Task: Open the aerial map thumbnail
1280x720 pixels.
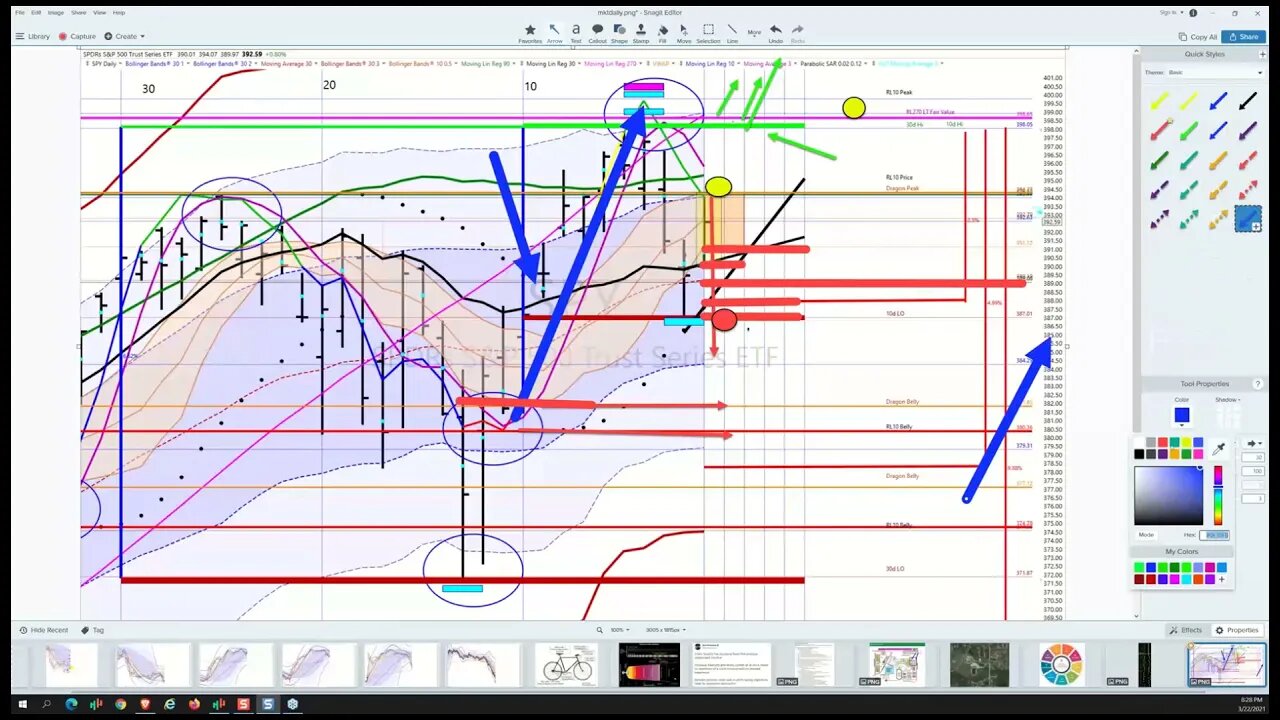Action: tap(980, 665)
